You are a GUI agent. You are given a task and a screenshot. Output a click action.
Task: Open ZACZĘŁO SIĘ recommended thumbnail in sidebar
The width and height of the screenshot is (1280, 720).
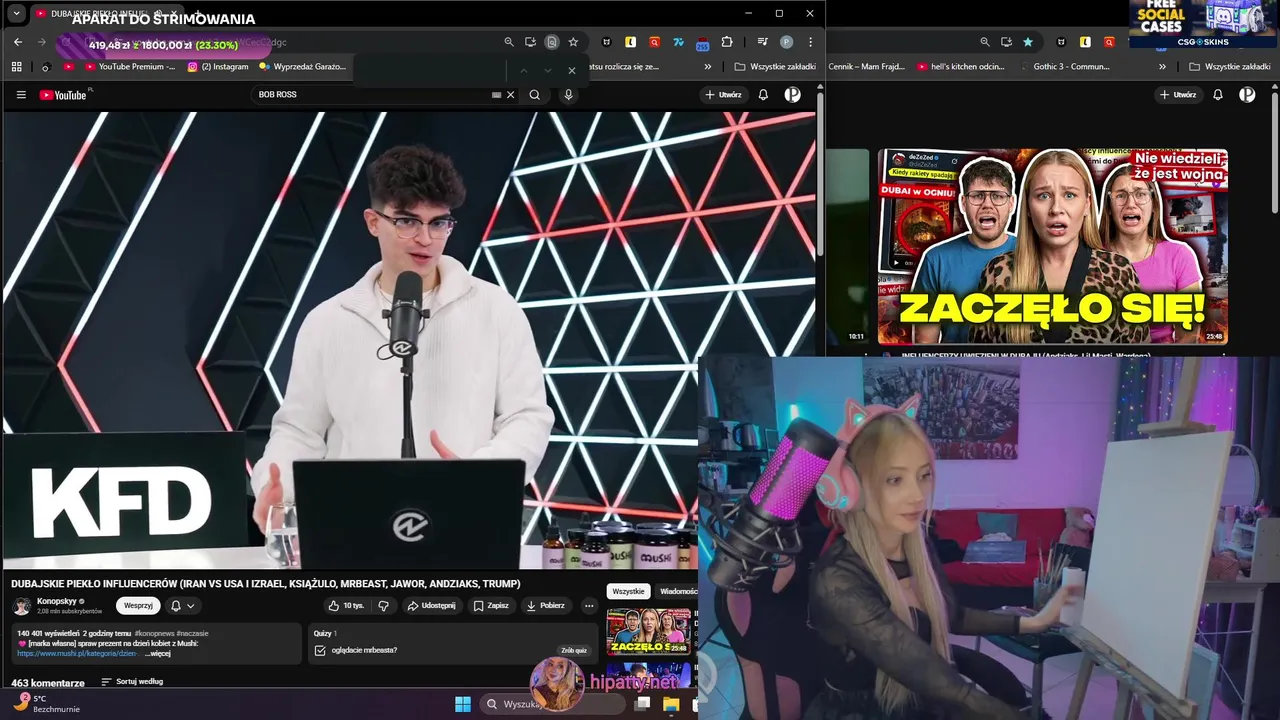pyautogui.click(x=648, y=631)
